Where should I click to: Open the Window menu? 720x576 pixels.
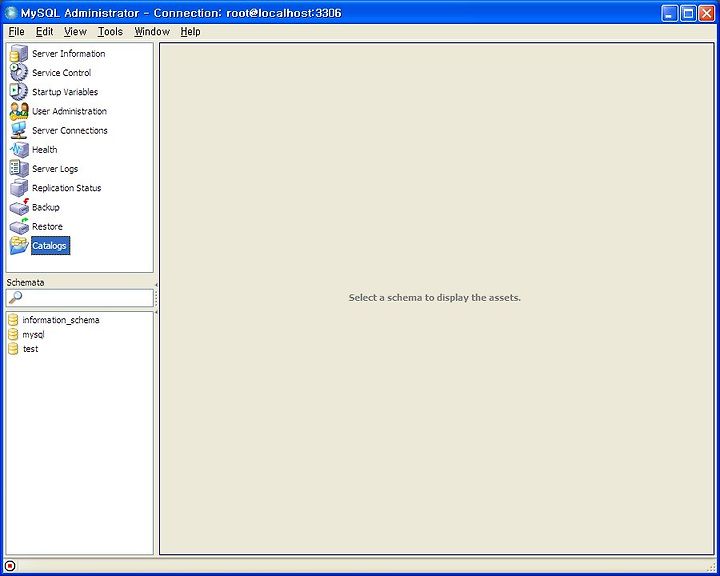pyautogui.click(x=152, y=32)
